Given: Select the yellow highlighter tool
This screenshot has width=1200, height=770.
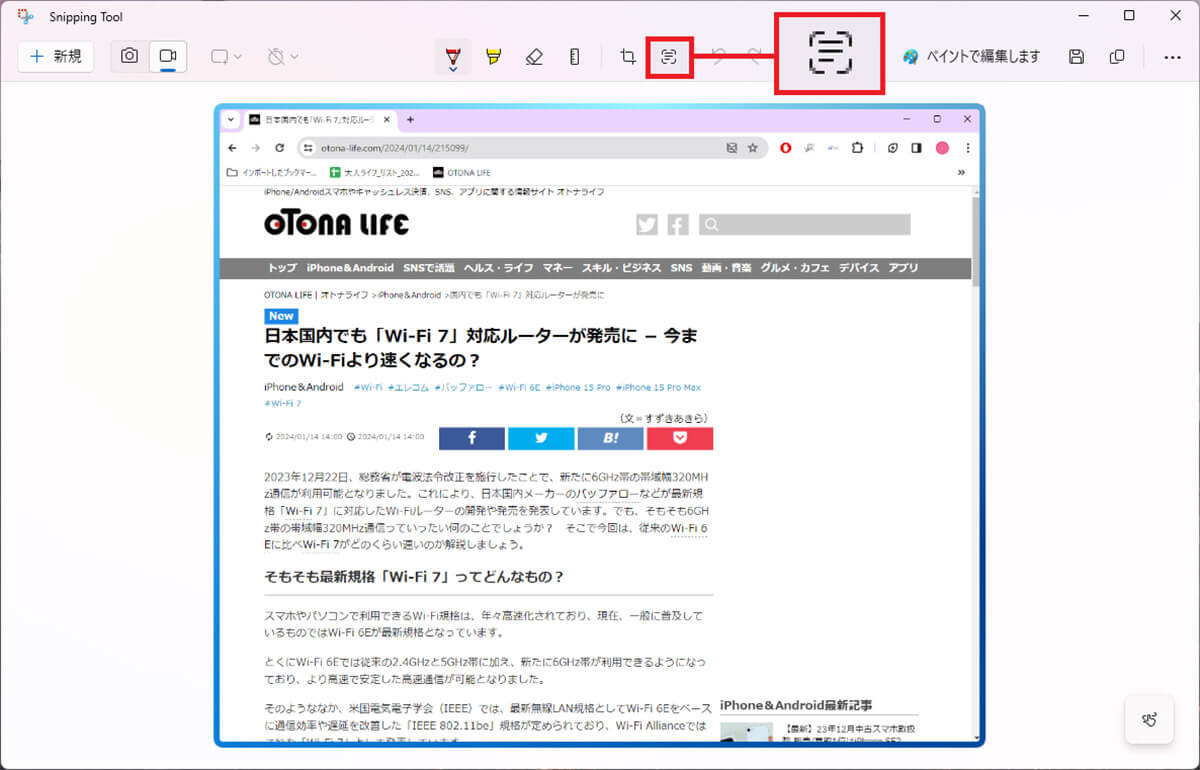Looking at the screenshot, I should coord(493,57).
